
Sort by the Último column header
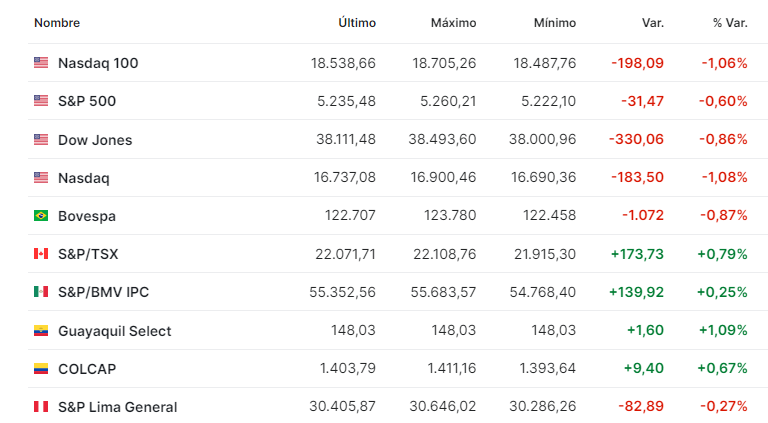(357, 23)
